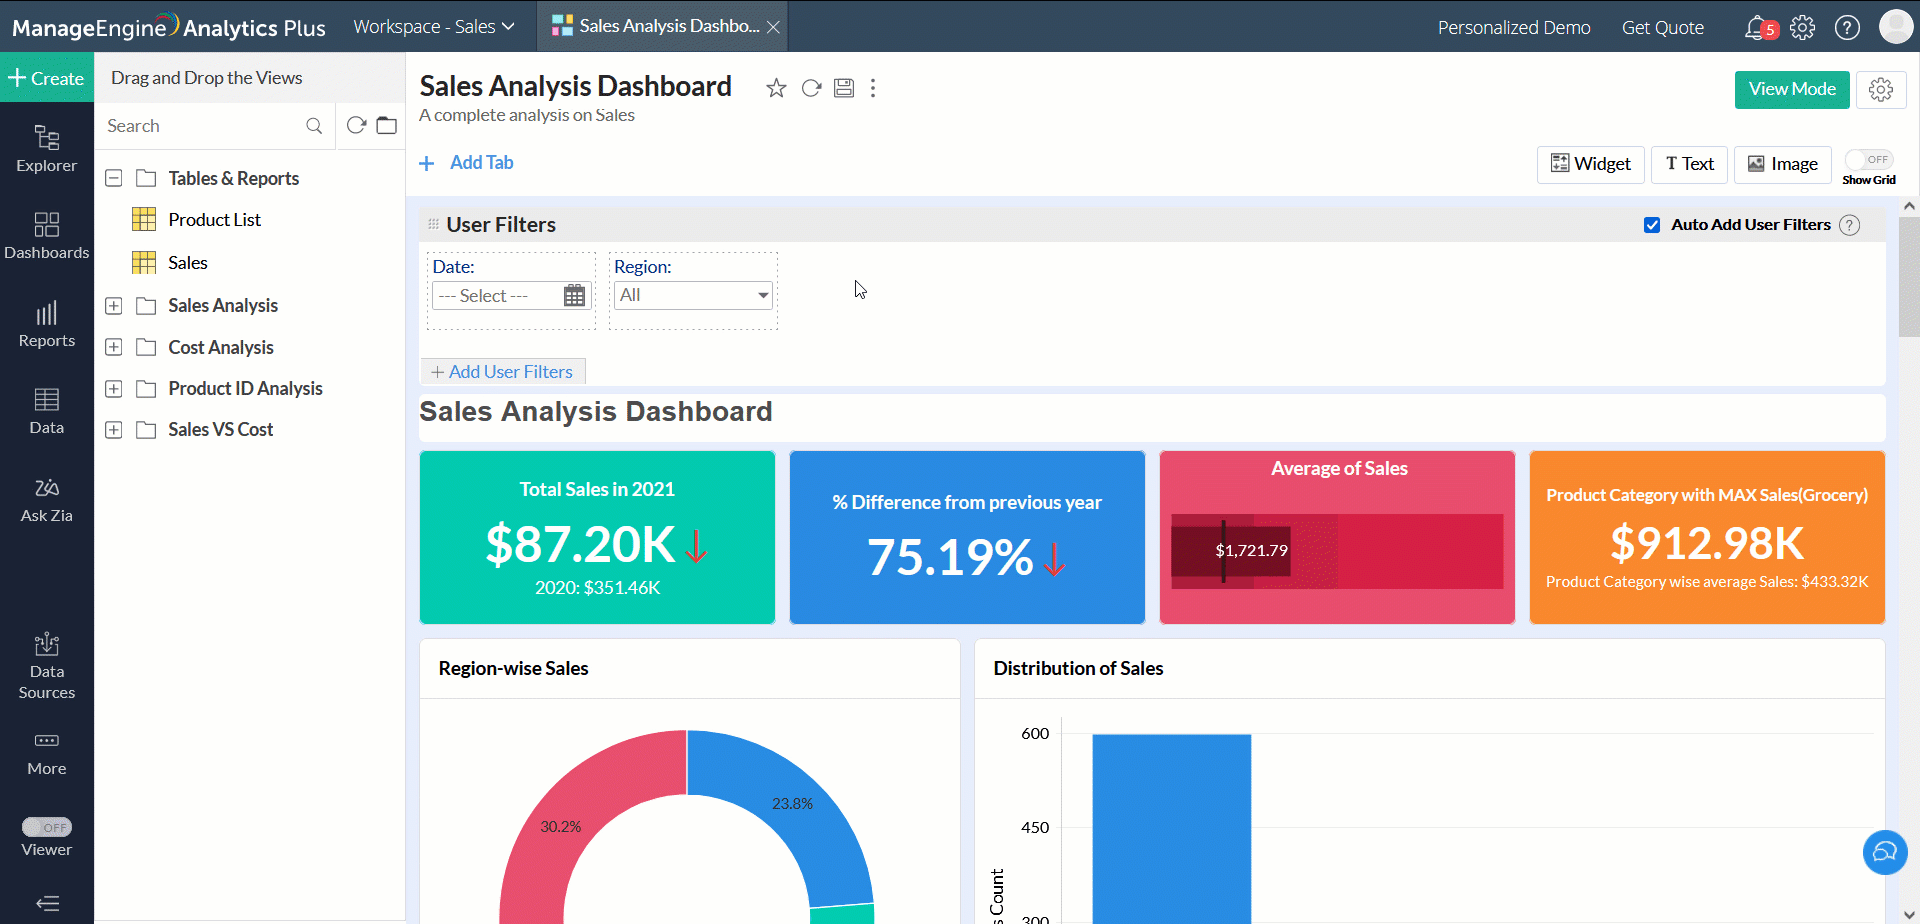The height and width of the screenshot is (924, 1920).
Task: Launch Ask Zia assistant
Action: 47,499
